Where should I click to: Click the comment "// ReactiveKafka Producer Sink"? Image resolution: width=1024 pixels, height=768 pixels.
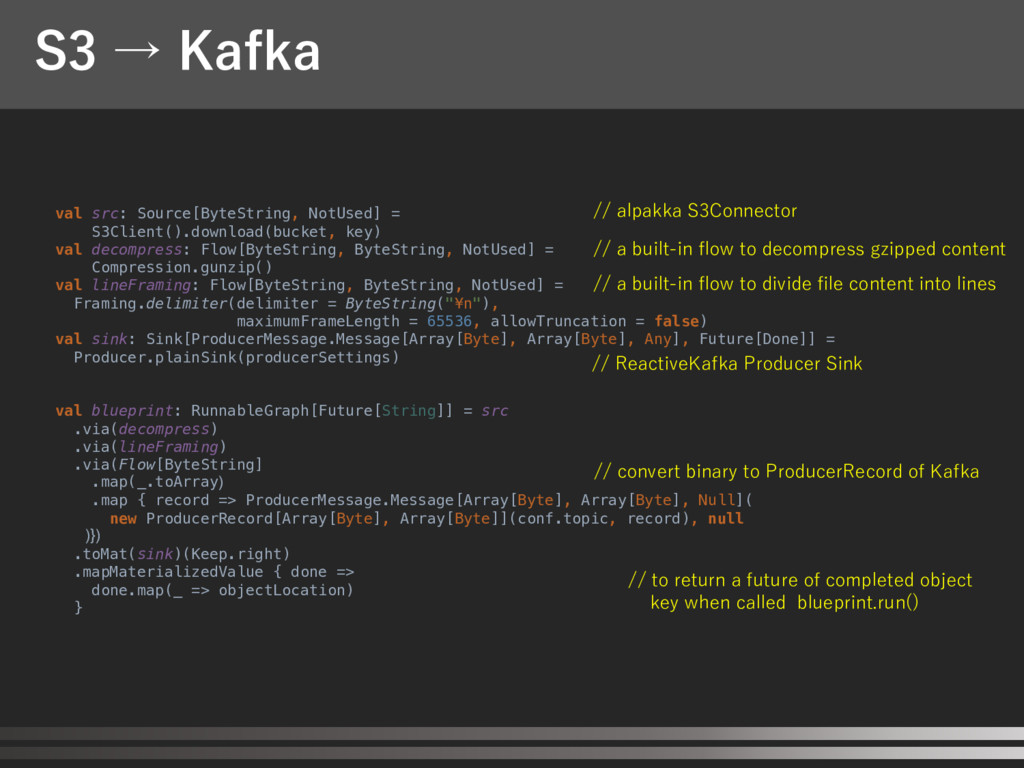pyautogui.click(x=727, y=364)
